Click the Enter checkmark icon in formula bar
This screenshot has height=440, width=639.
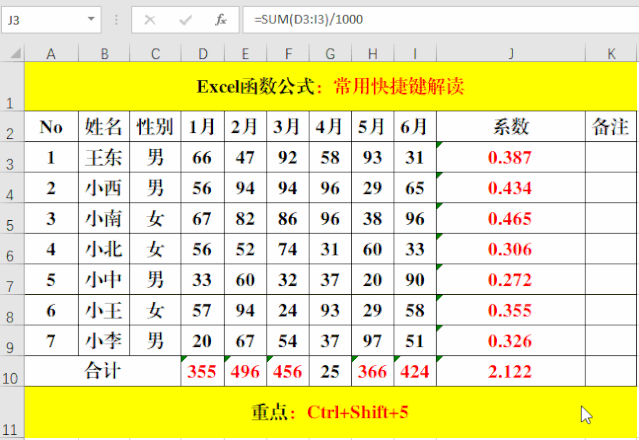[x=185, y=20]
